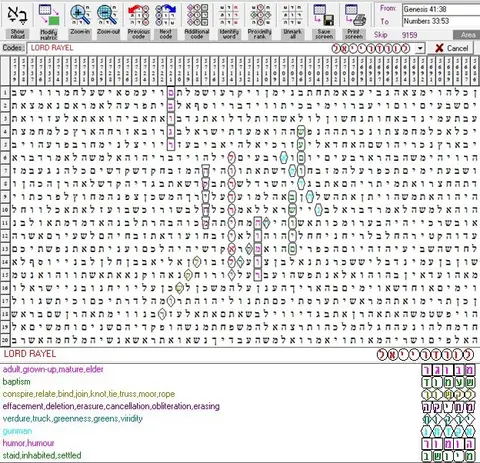The image size is (480, 463).
Task: Click the LORD RAYEL label below matrix
Action: tap(30, 354)
